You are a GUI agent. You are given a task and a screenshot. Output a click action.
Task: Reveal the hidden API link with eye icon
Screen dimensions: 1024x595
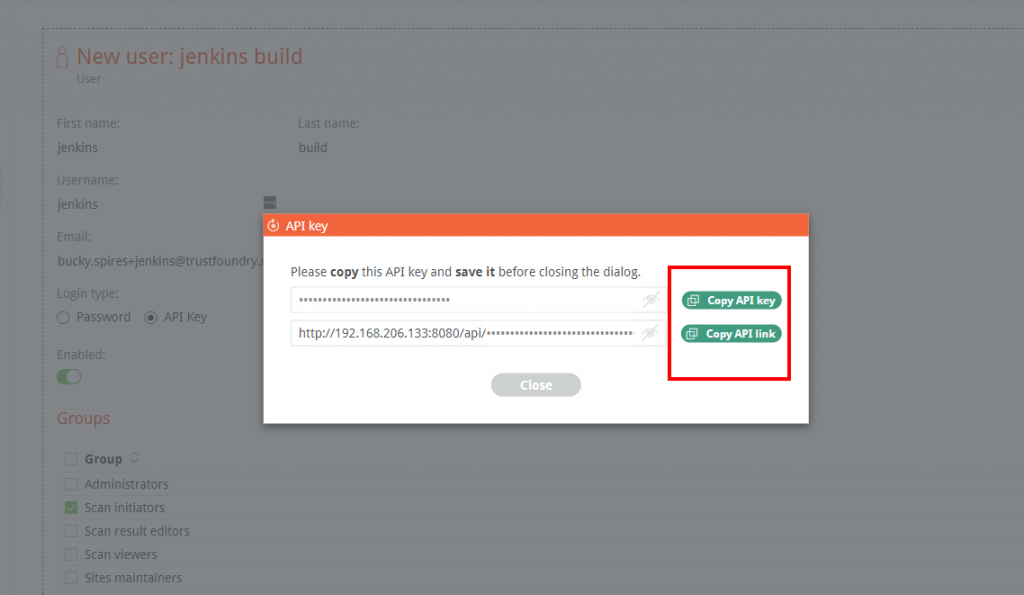[651, 333]
